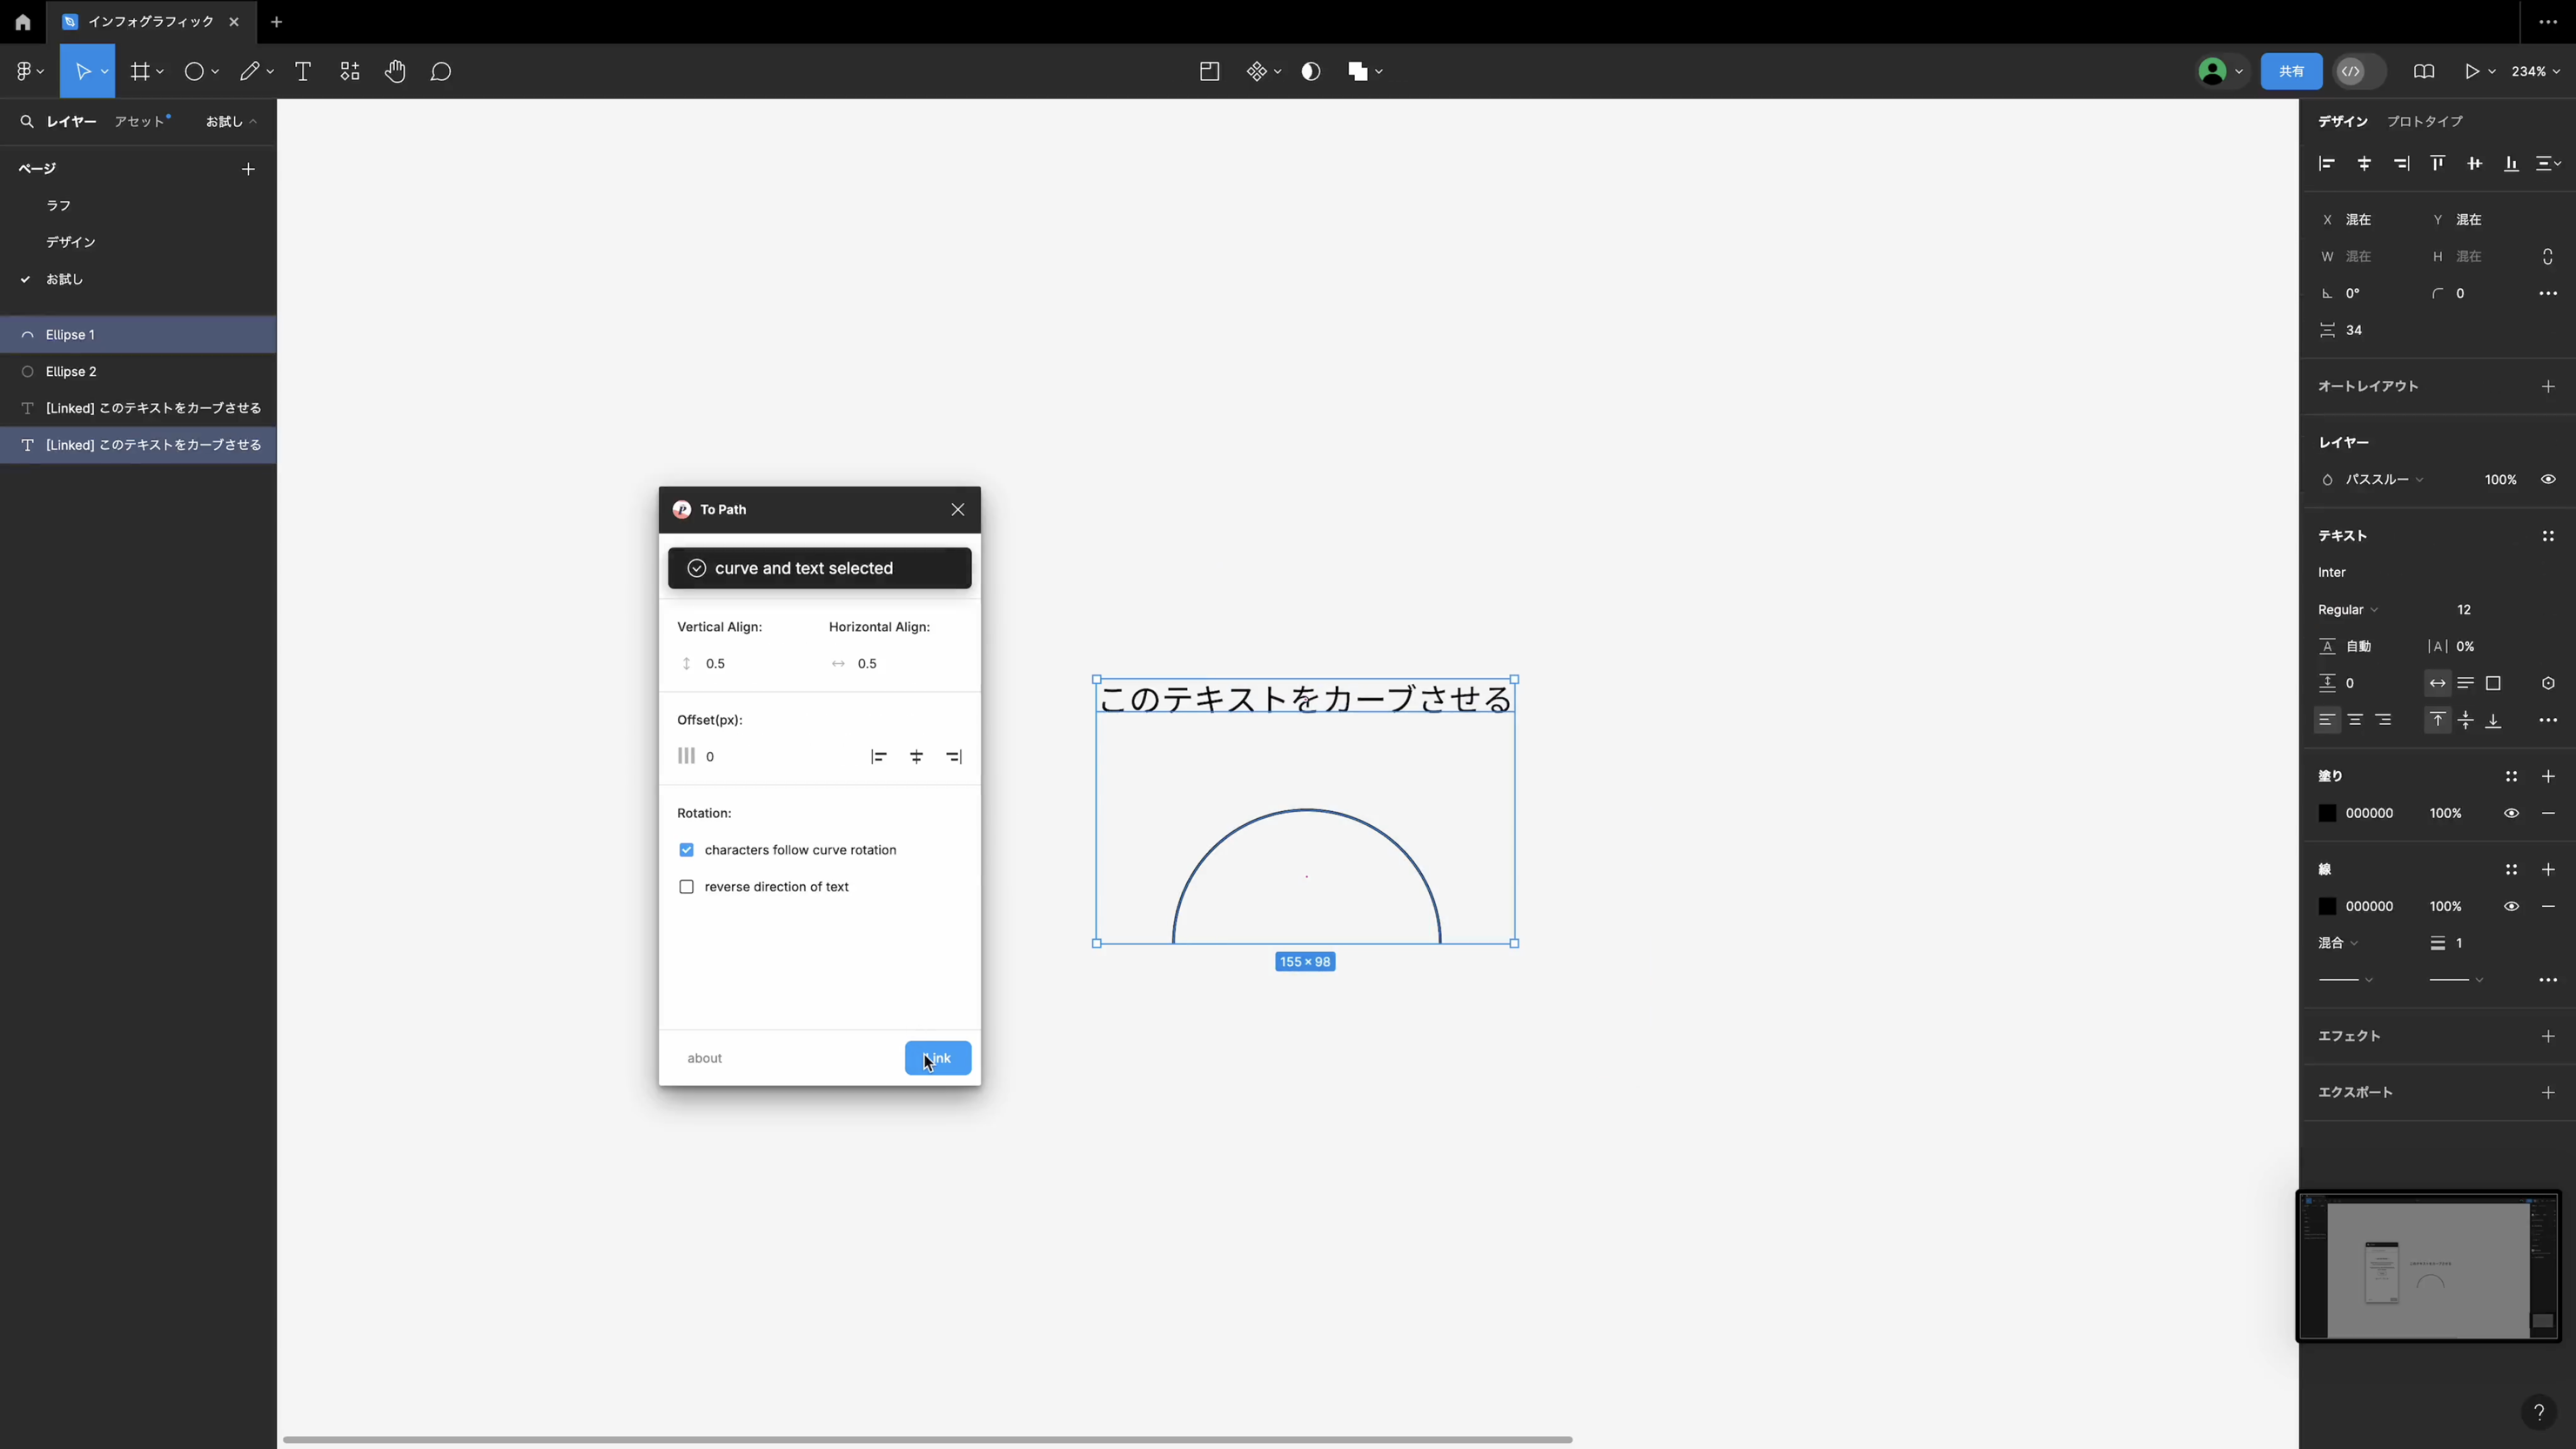
Task: Search layers with magnifier icon
Action: [27, 122]
